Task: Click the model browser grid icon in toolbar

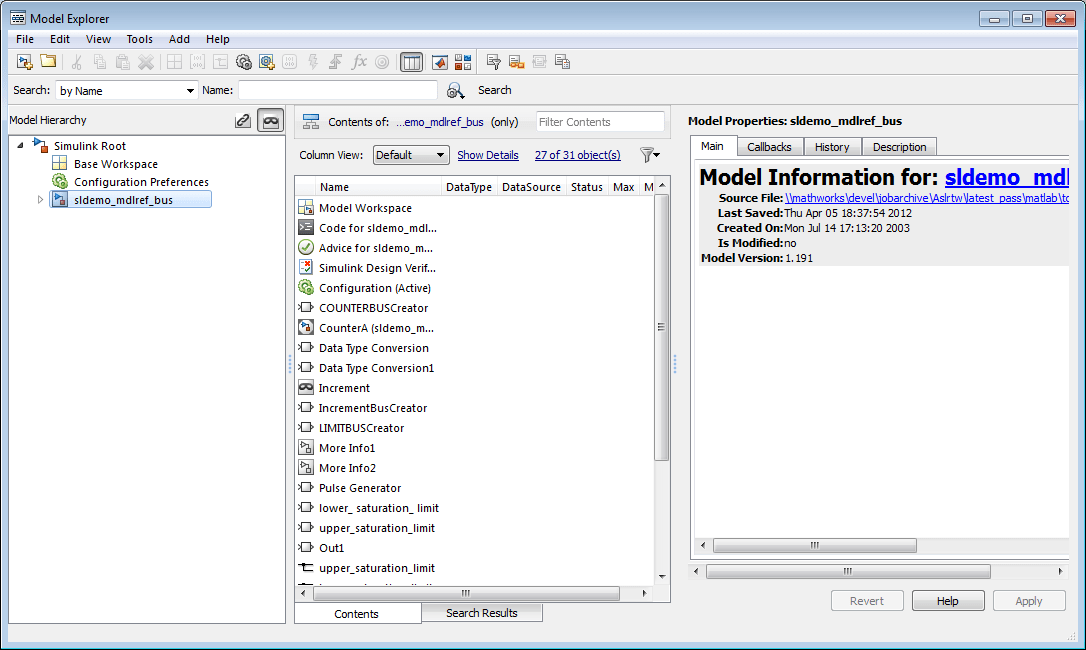Action: pos(463,62)
